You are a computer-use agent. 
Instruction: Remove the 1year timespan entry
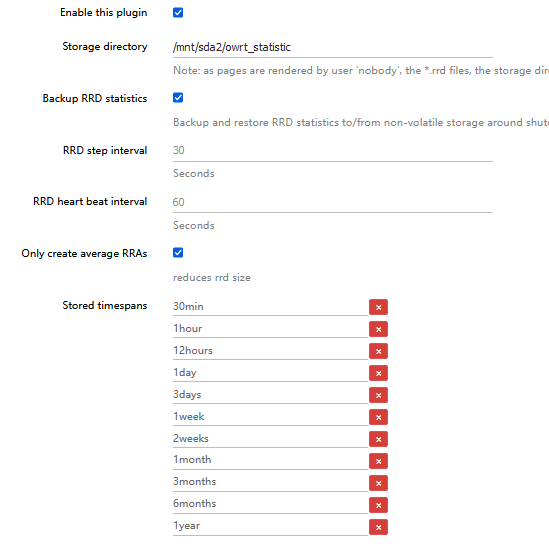tap(378, 527)
